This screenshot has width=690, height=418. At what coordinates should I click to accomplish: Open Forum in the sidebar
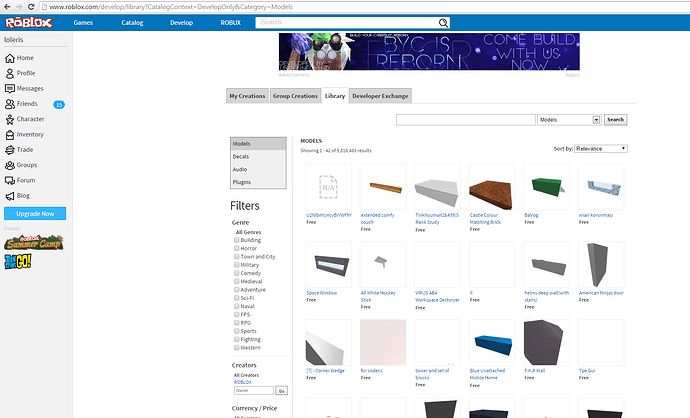pyautogui.click(x=20, y=180)
